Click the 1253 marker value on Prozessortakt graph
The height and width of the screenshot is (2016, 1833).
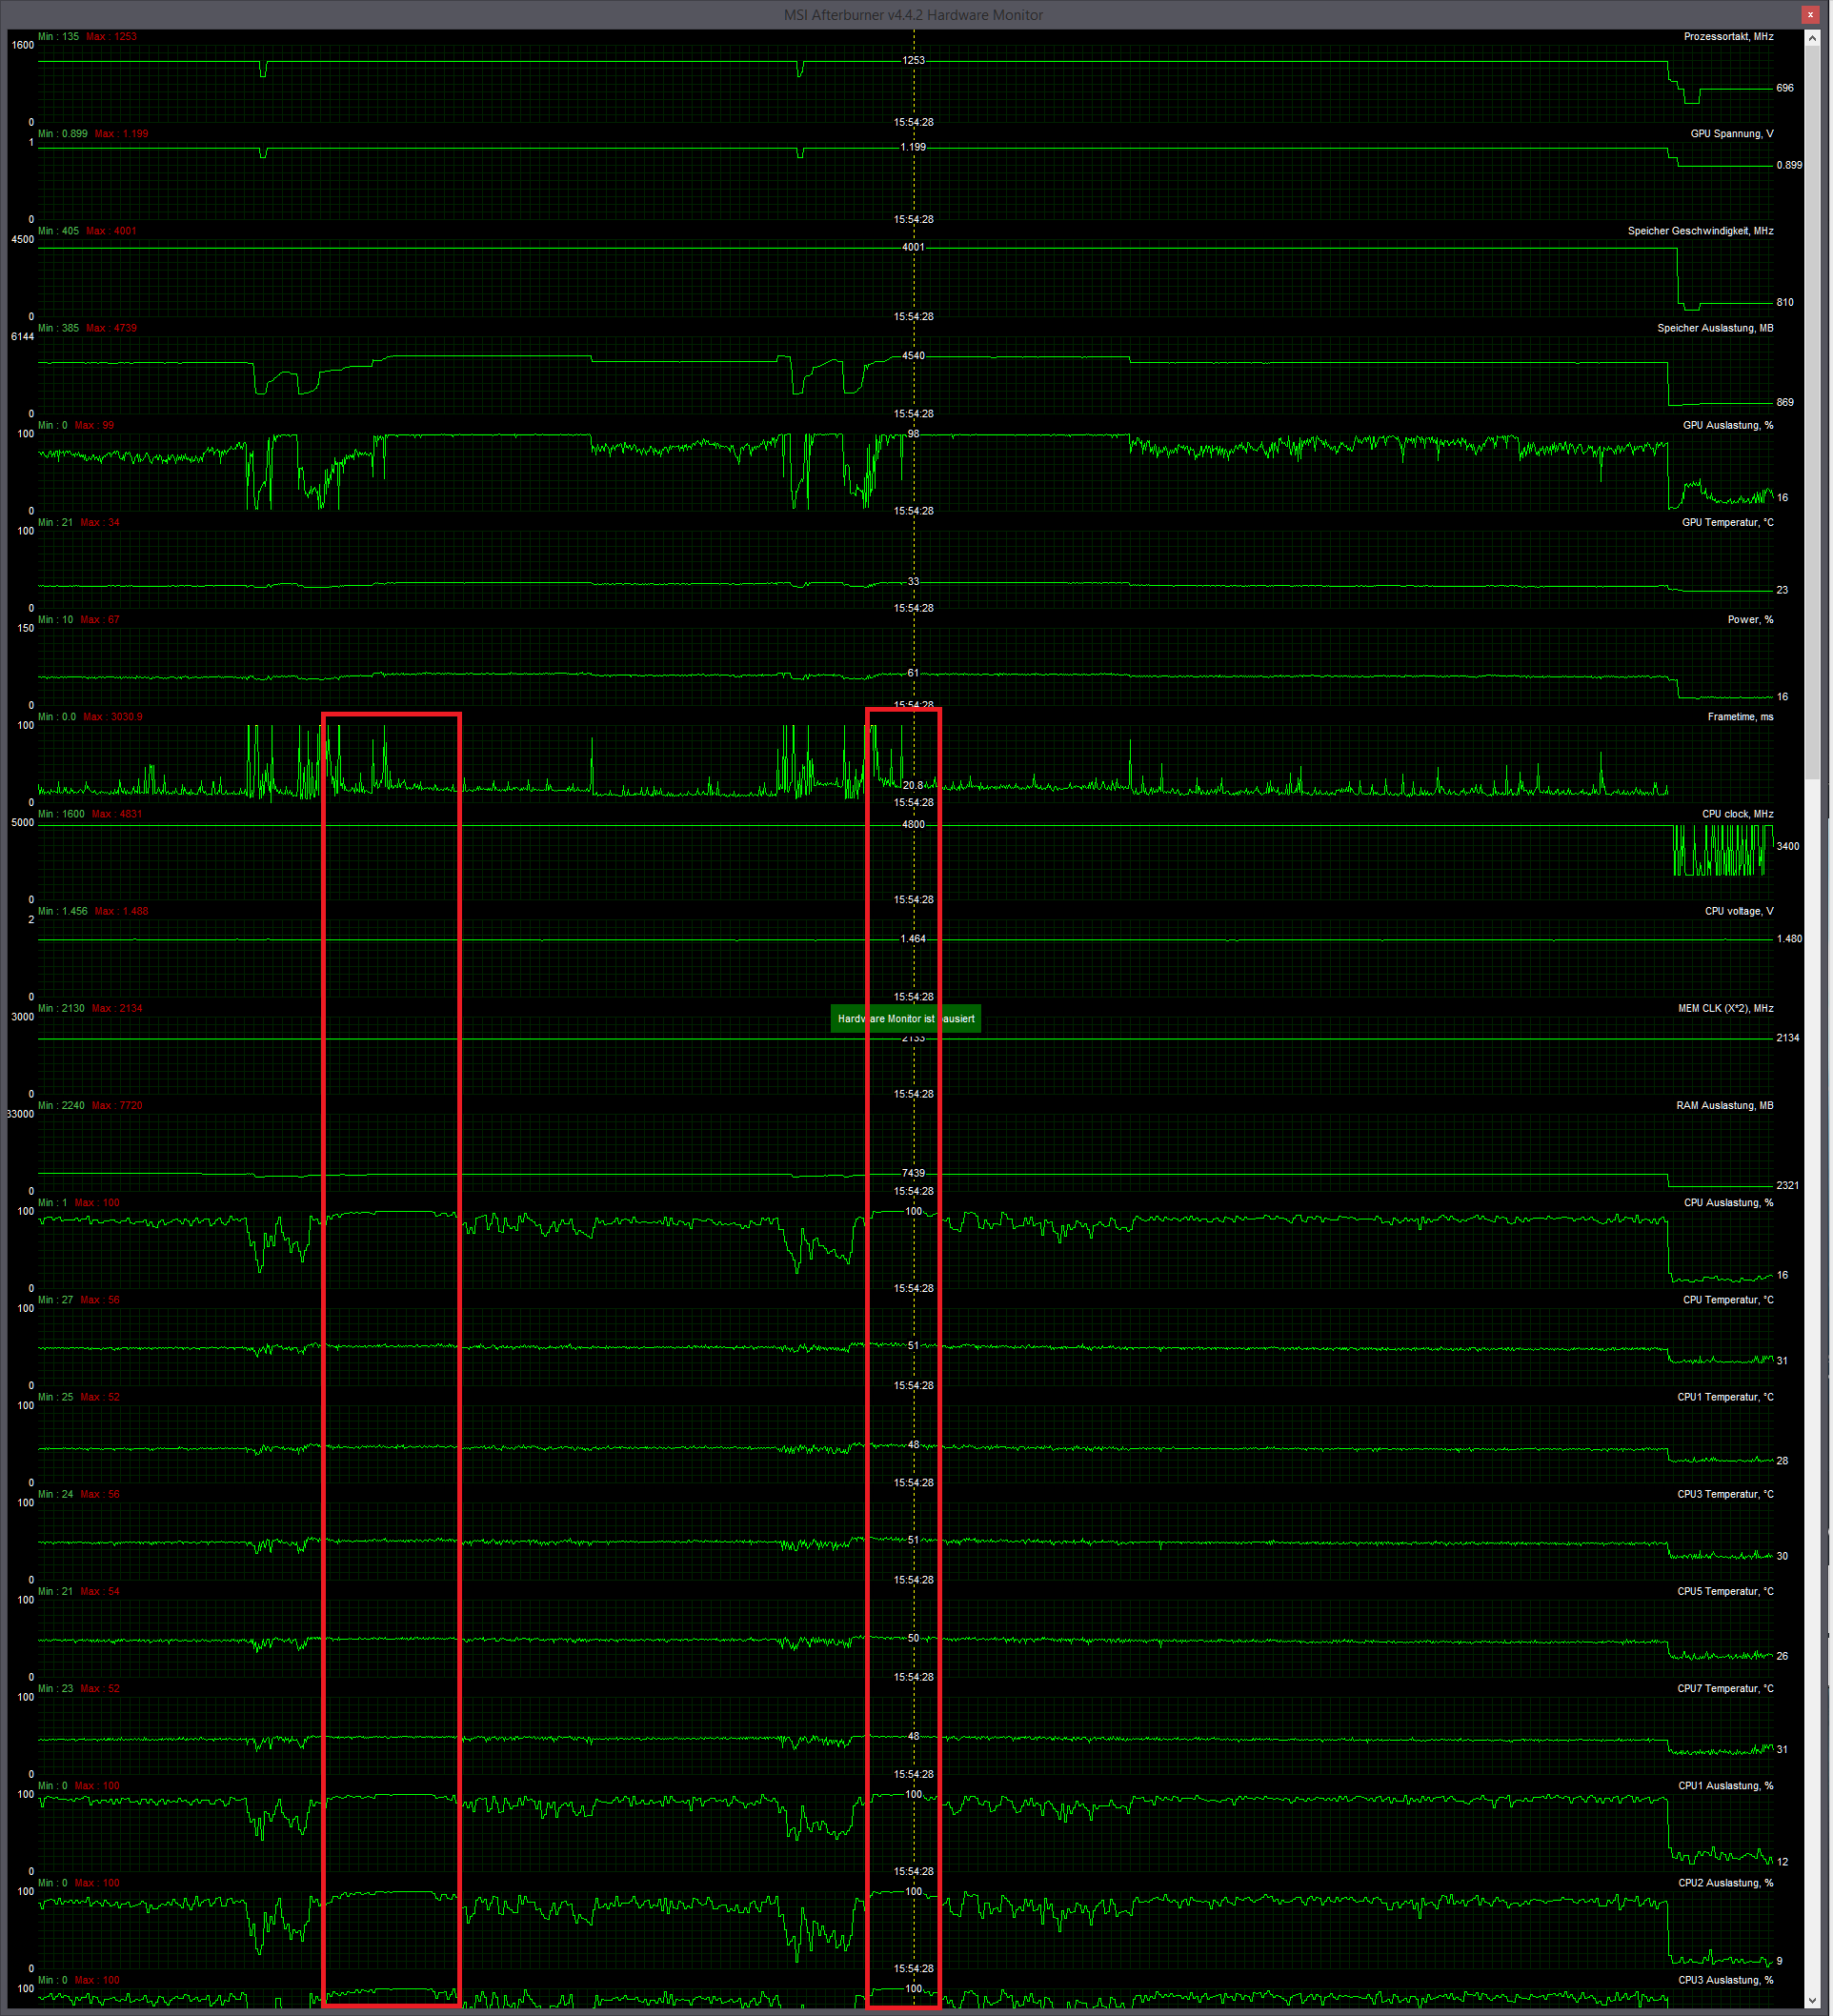pyautogui.click(x=913, y=61)
